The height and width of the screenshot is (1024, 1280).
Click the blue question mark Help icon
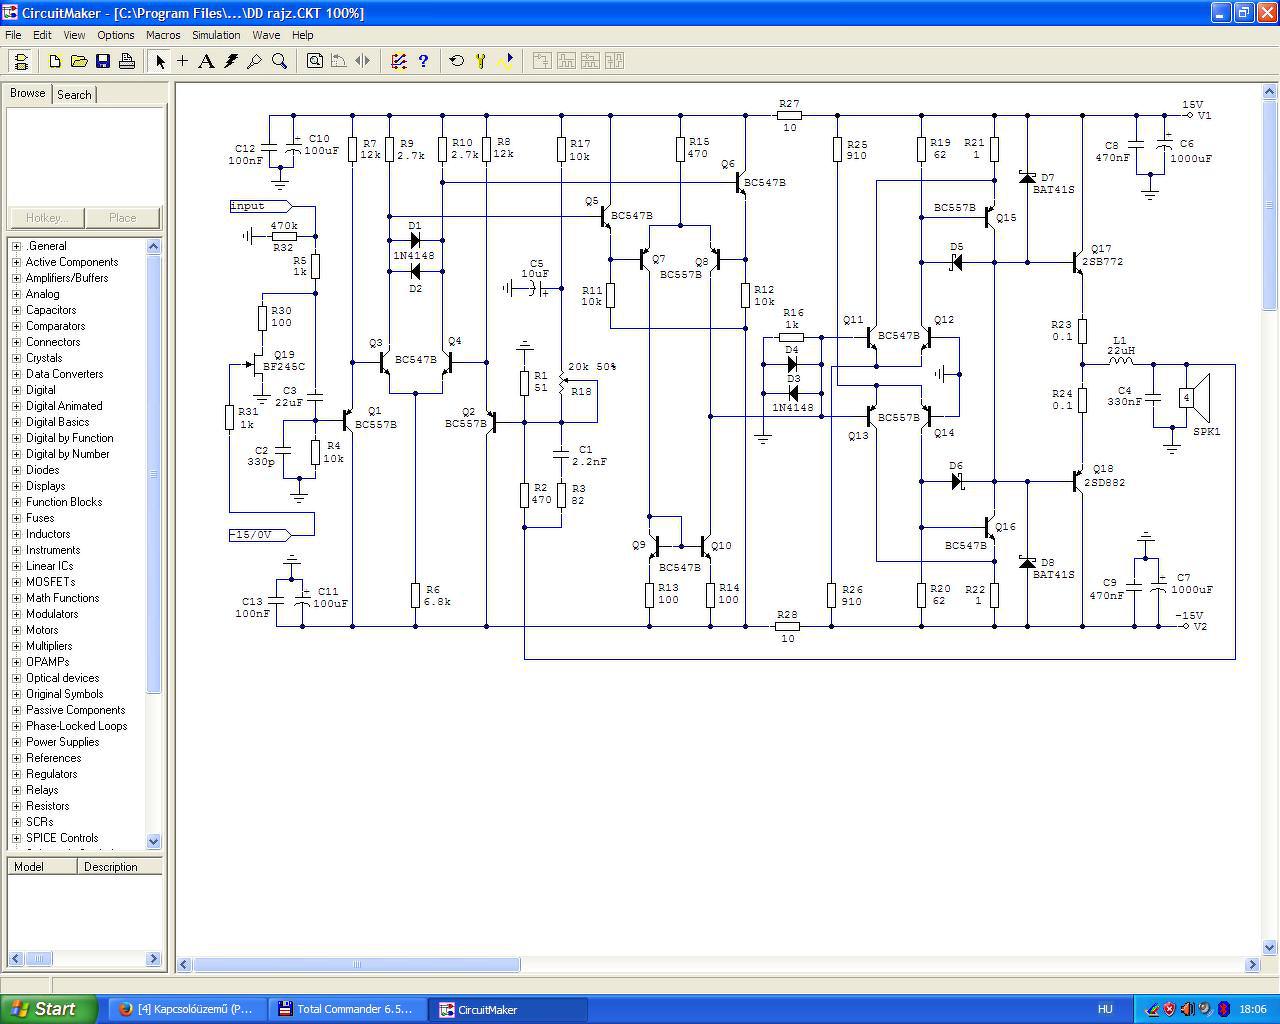coord(423,61)
